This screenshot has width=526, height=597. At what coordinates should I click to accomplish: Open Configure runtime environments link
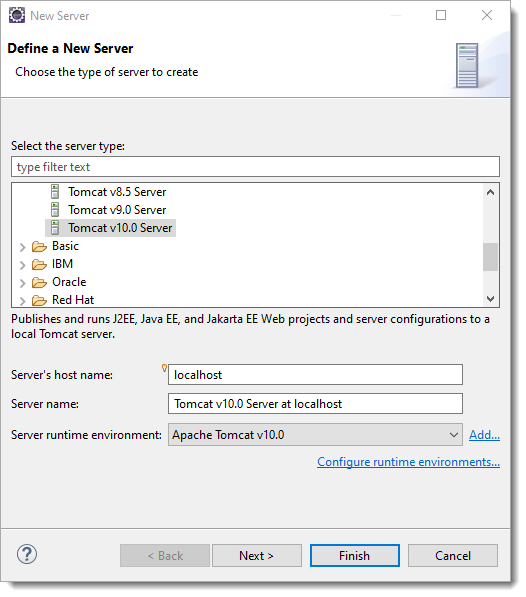click(408, 462)
